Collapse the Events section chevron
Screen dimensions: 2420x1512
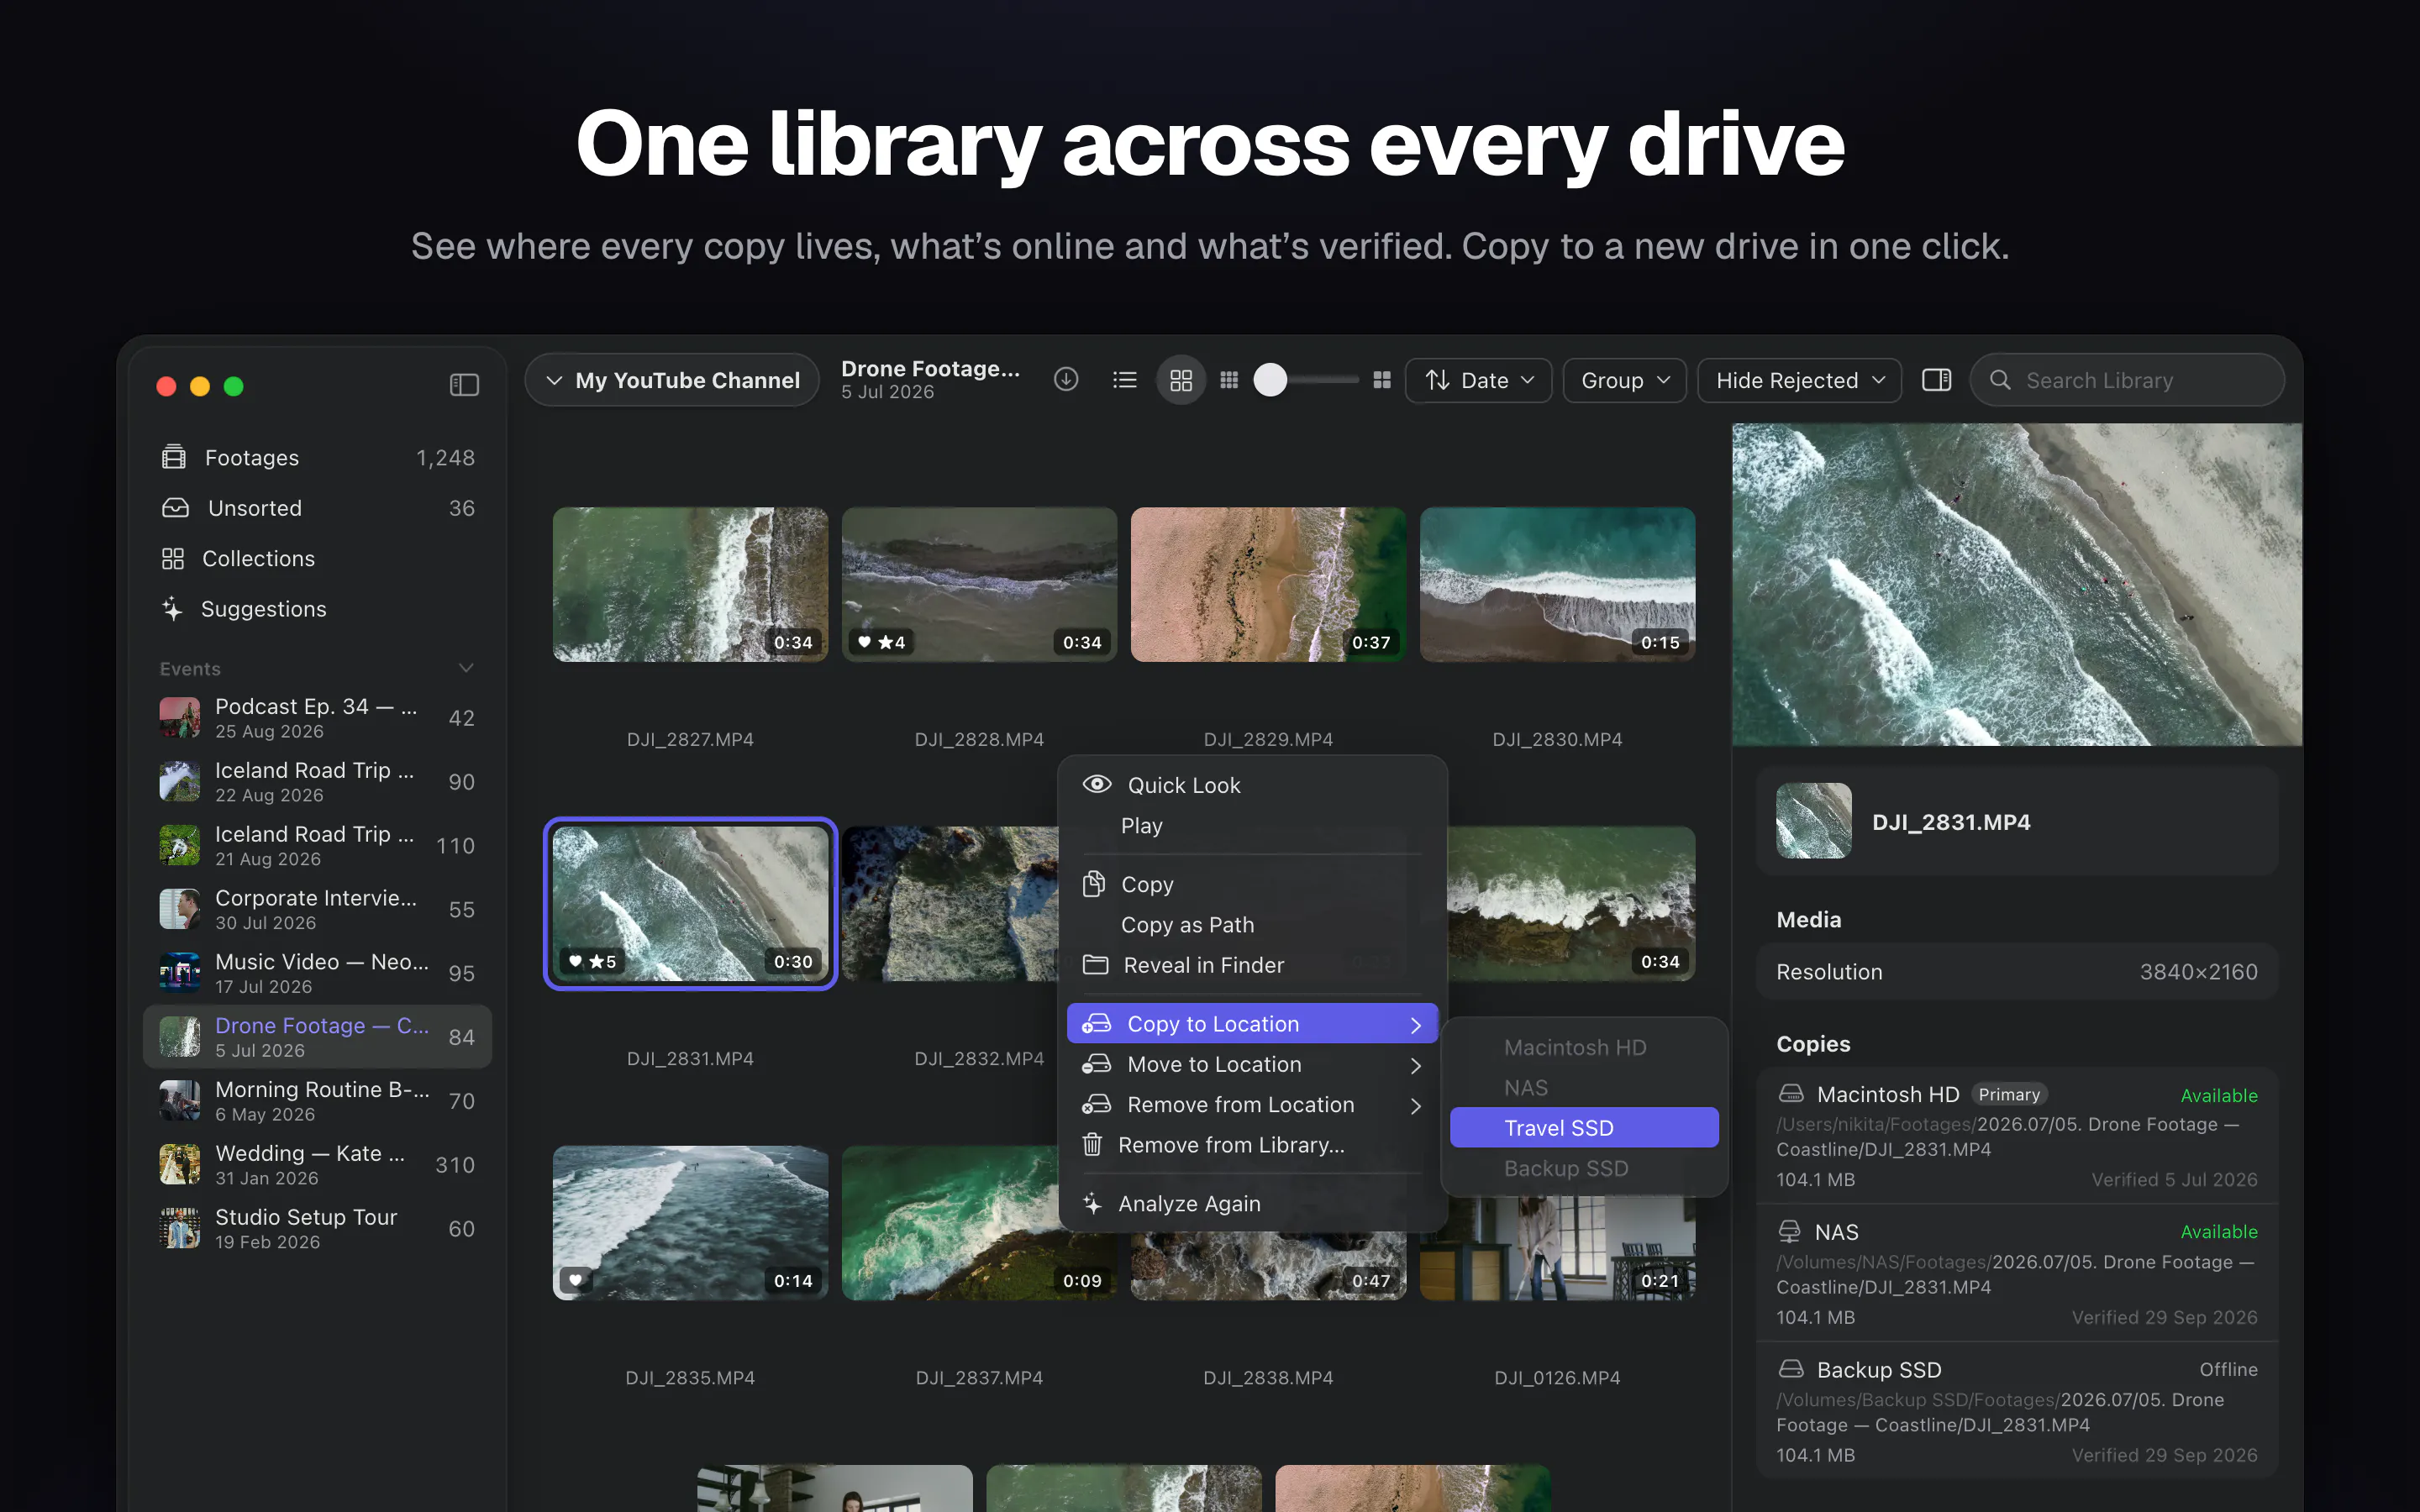pos(466,668)
